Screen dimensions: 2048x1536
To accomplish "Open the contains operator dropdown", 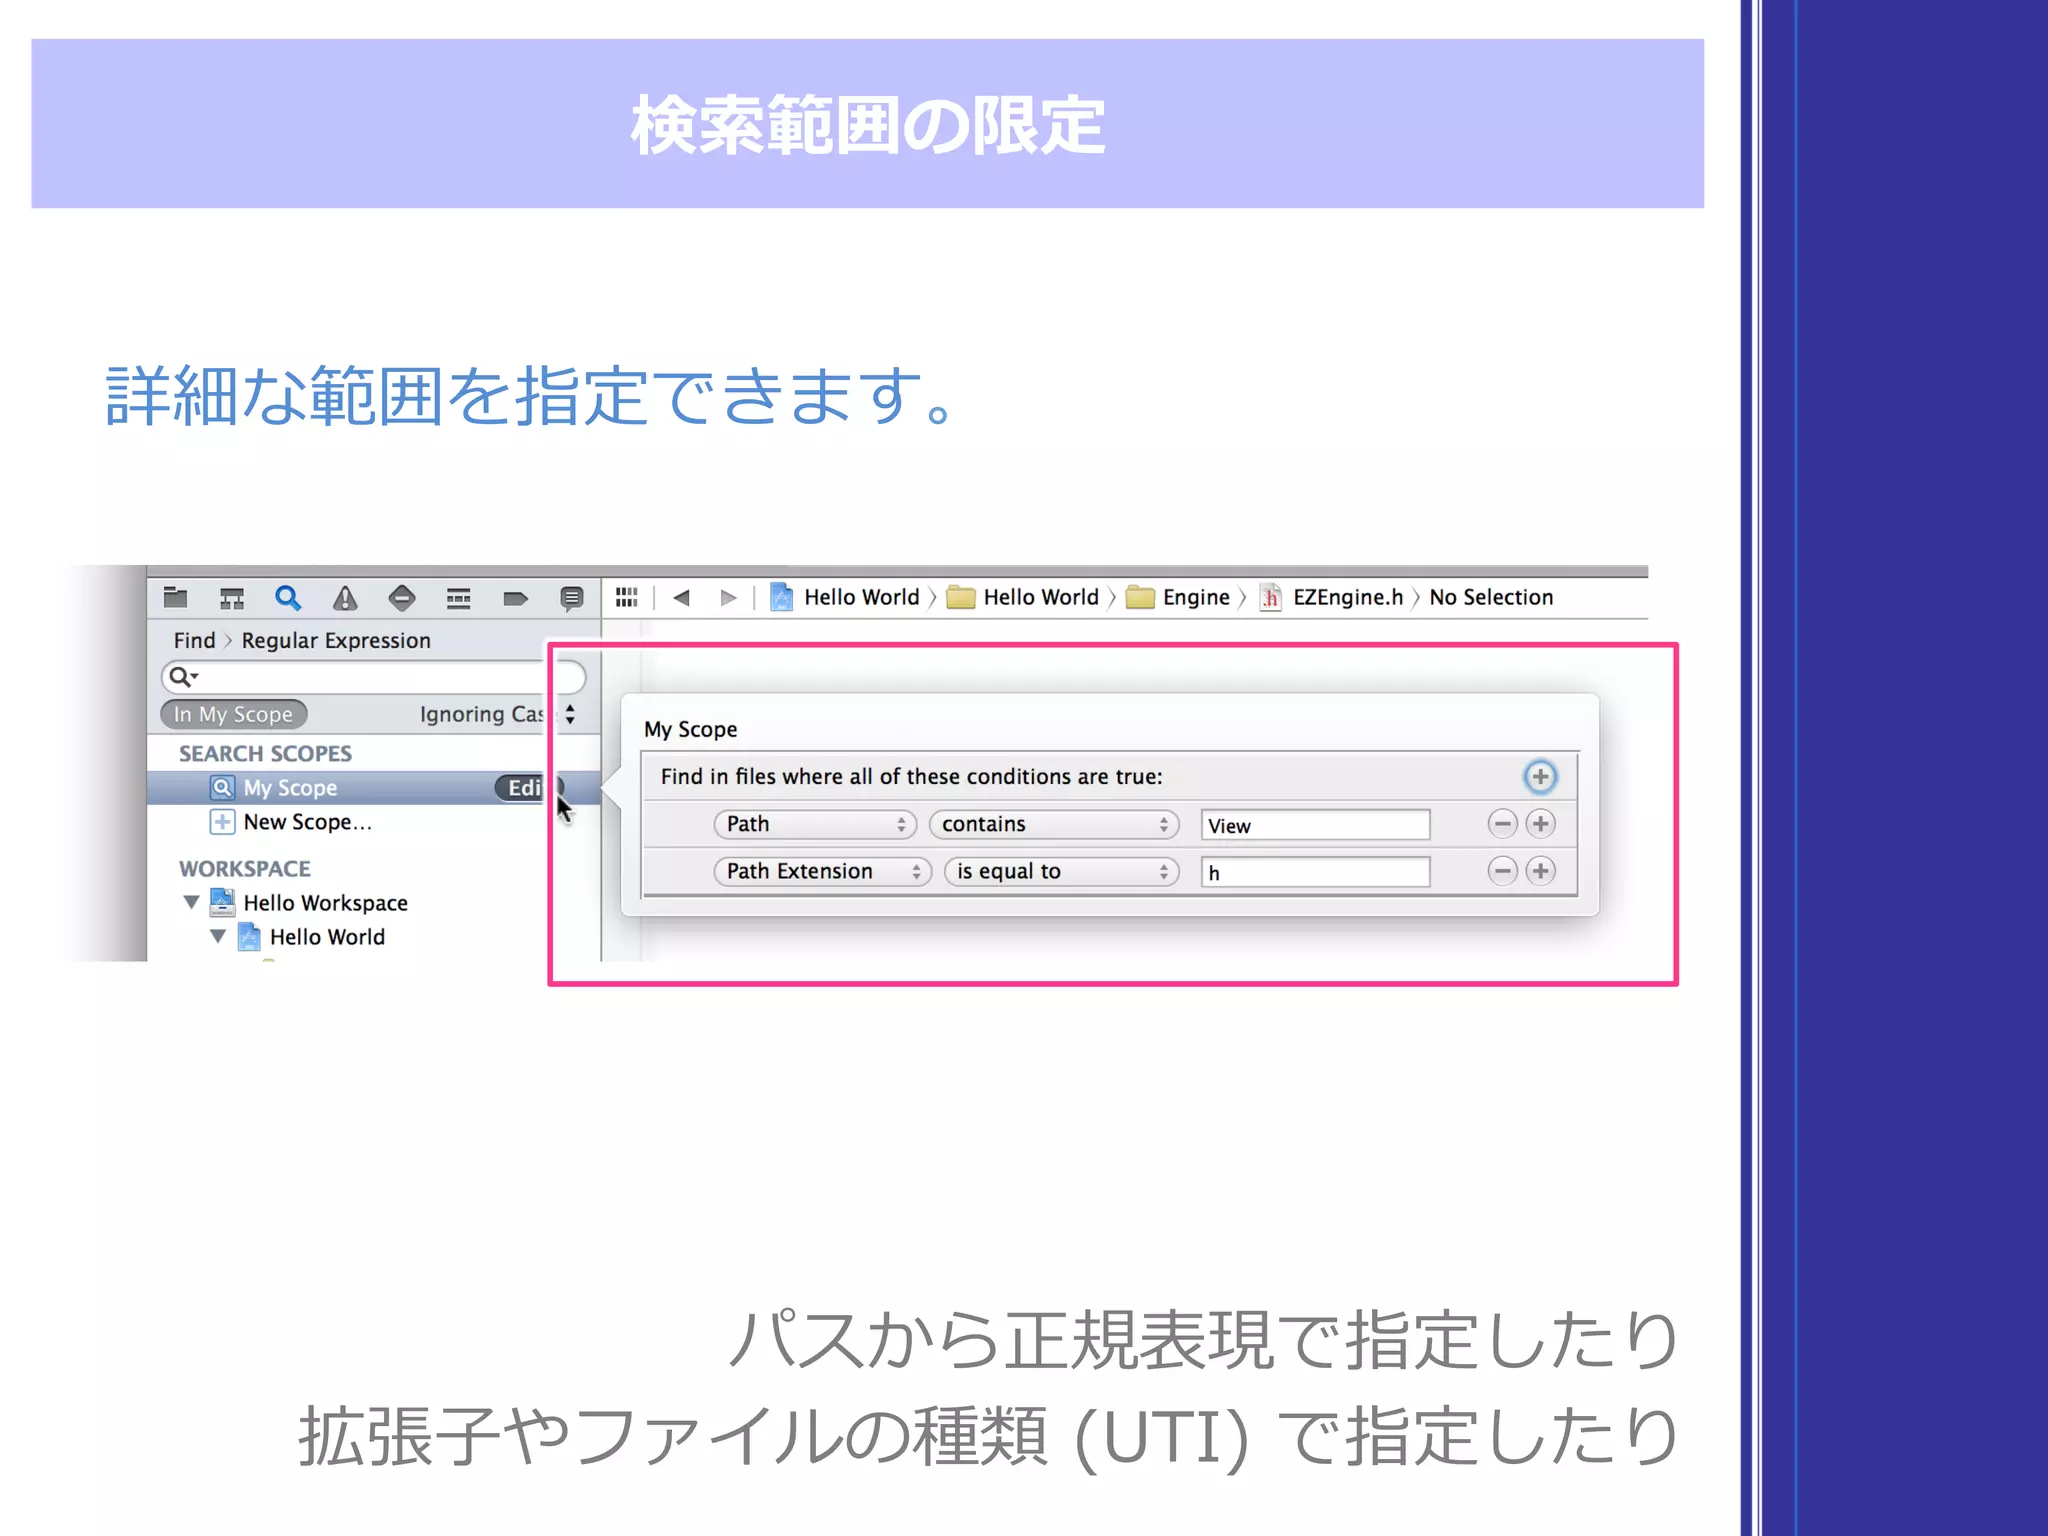I will point(1054,824).
